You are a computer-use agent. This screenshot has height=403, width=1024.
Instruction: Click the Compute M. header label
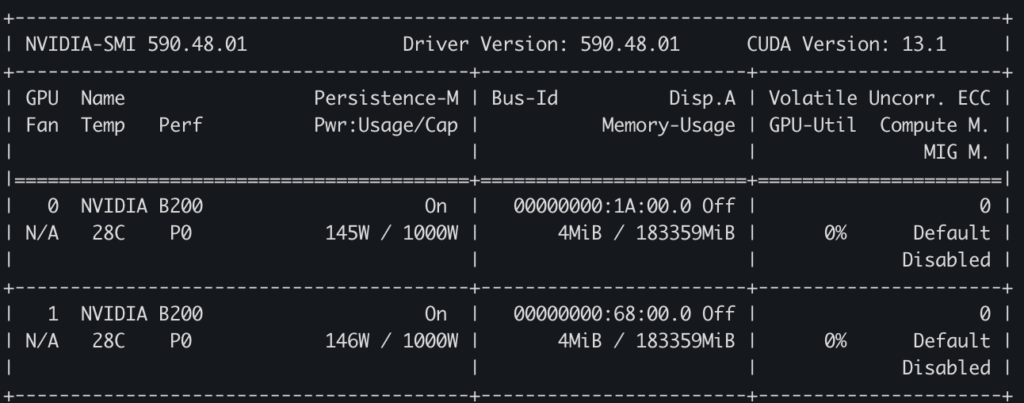(x=935, y=126)
